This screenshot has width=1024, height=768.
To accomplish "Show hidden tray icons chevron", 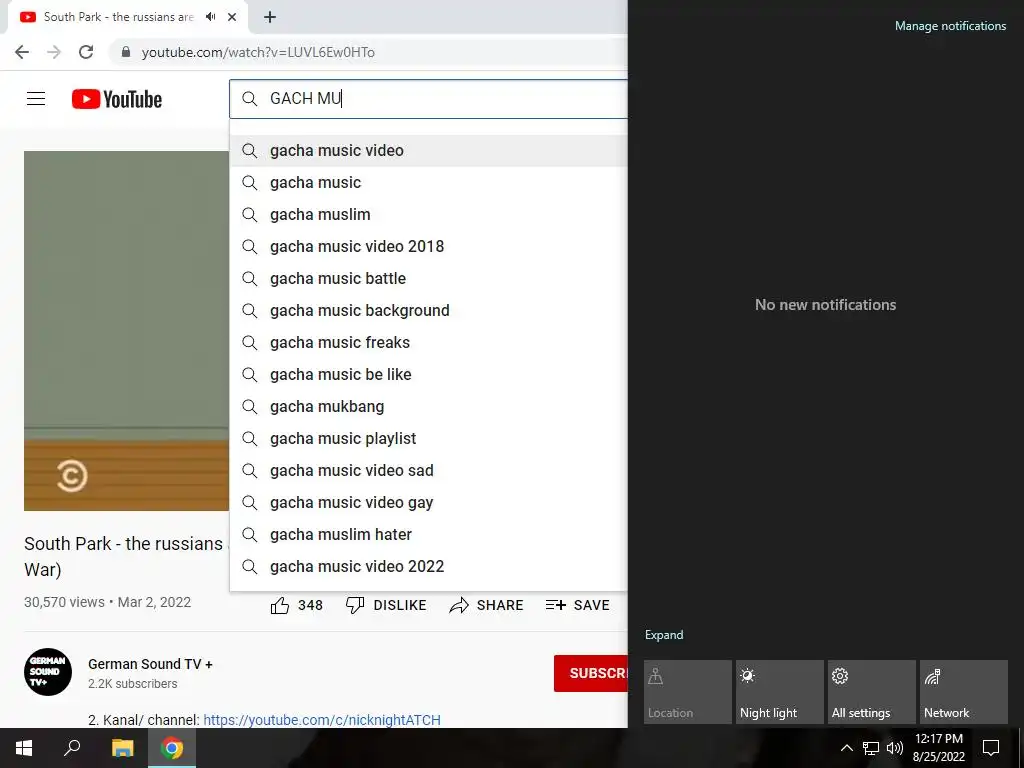I will [846, 748].
